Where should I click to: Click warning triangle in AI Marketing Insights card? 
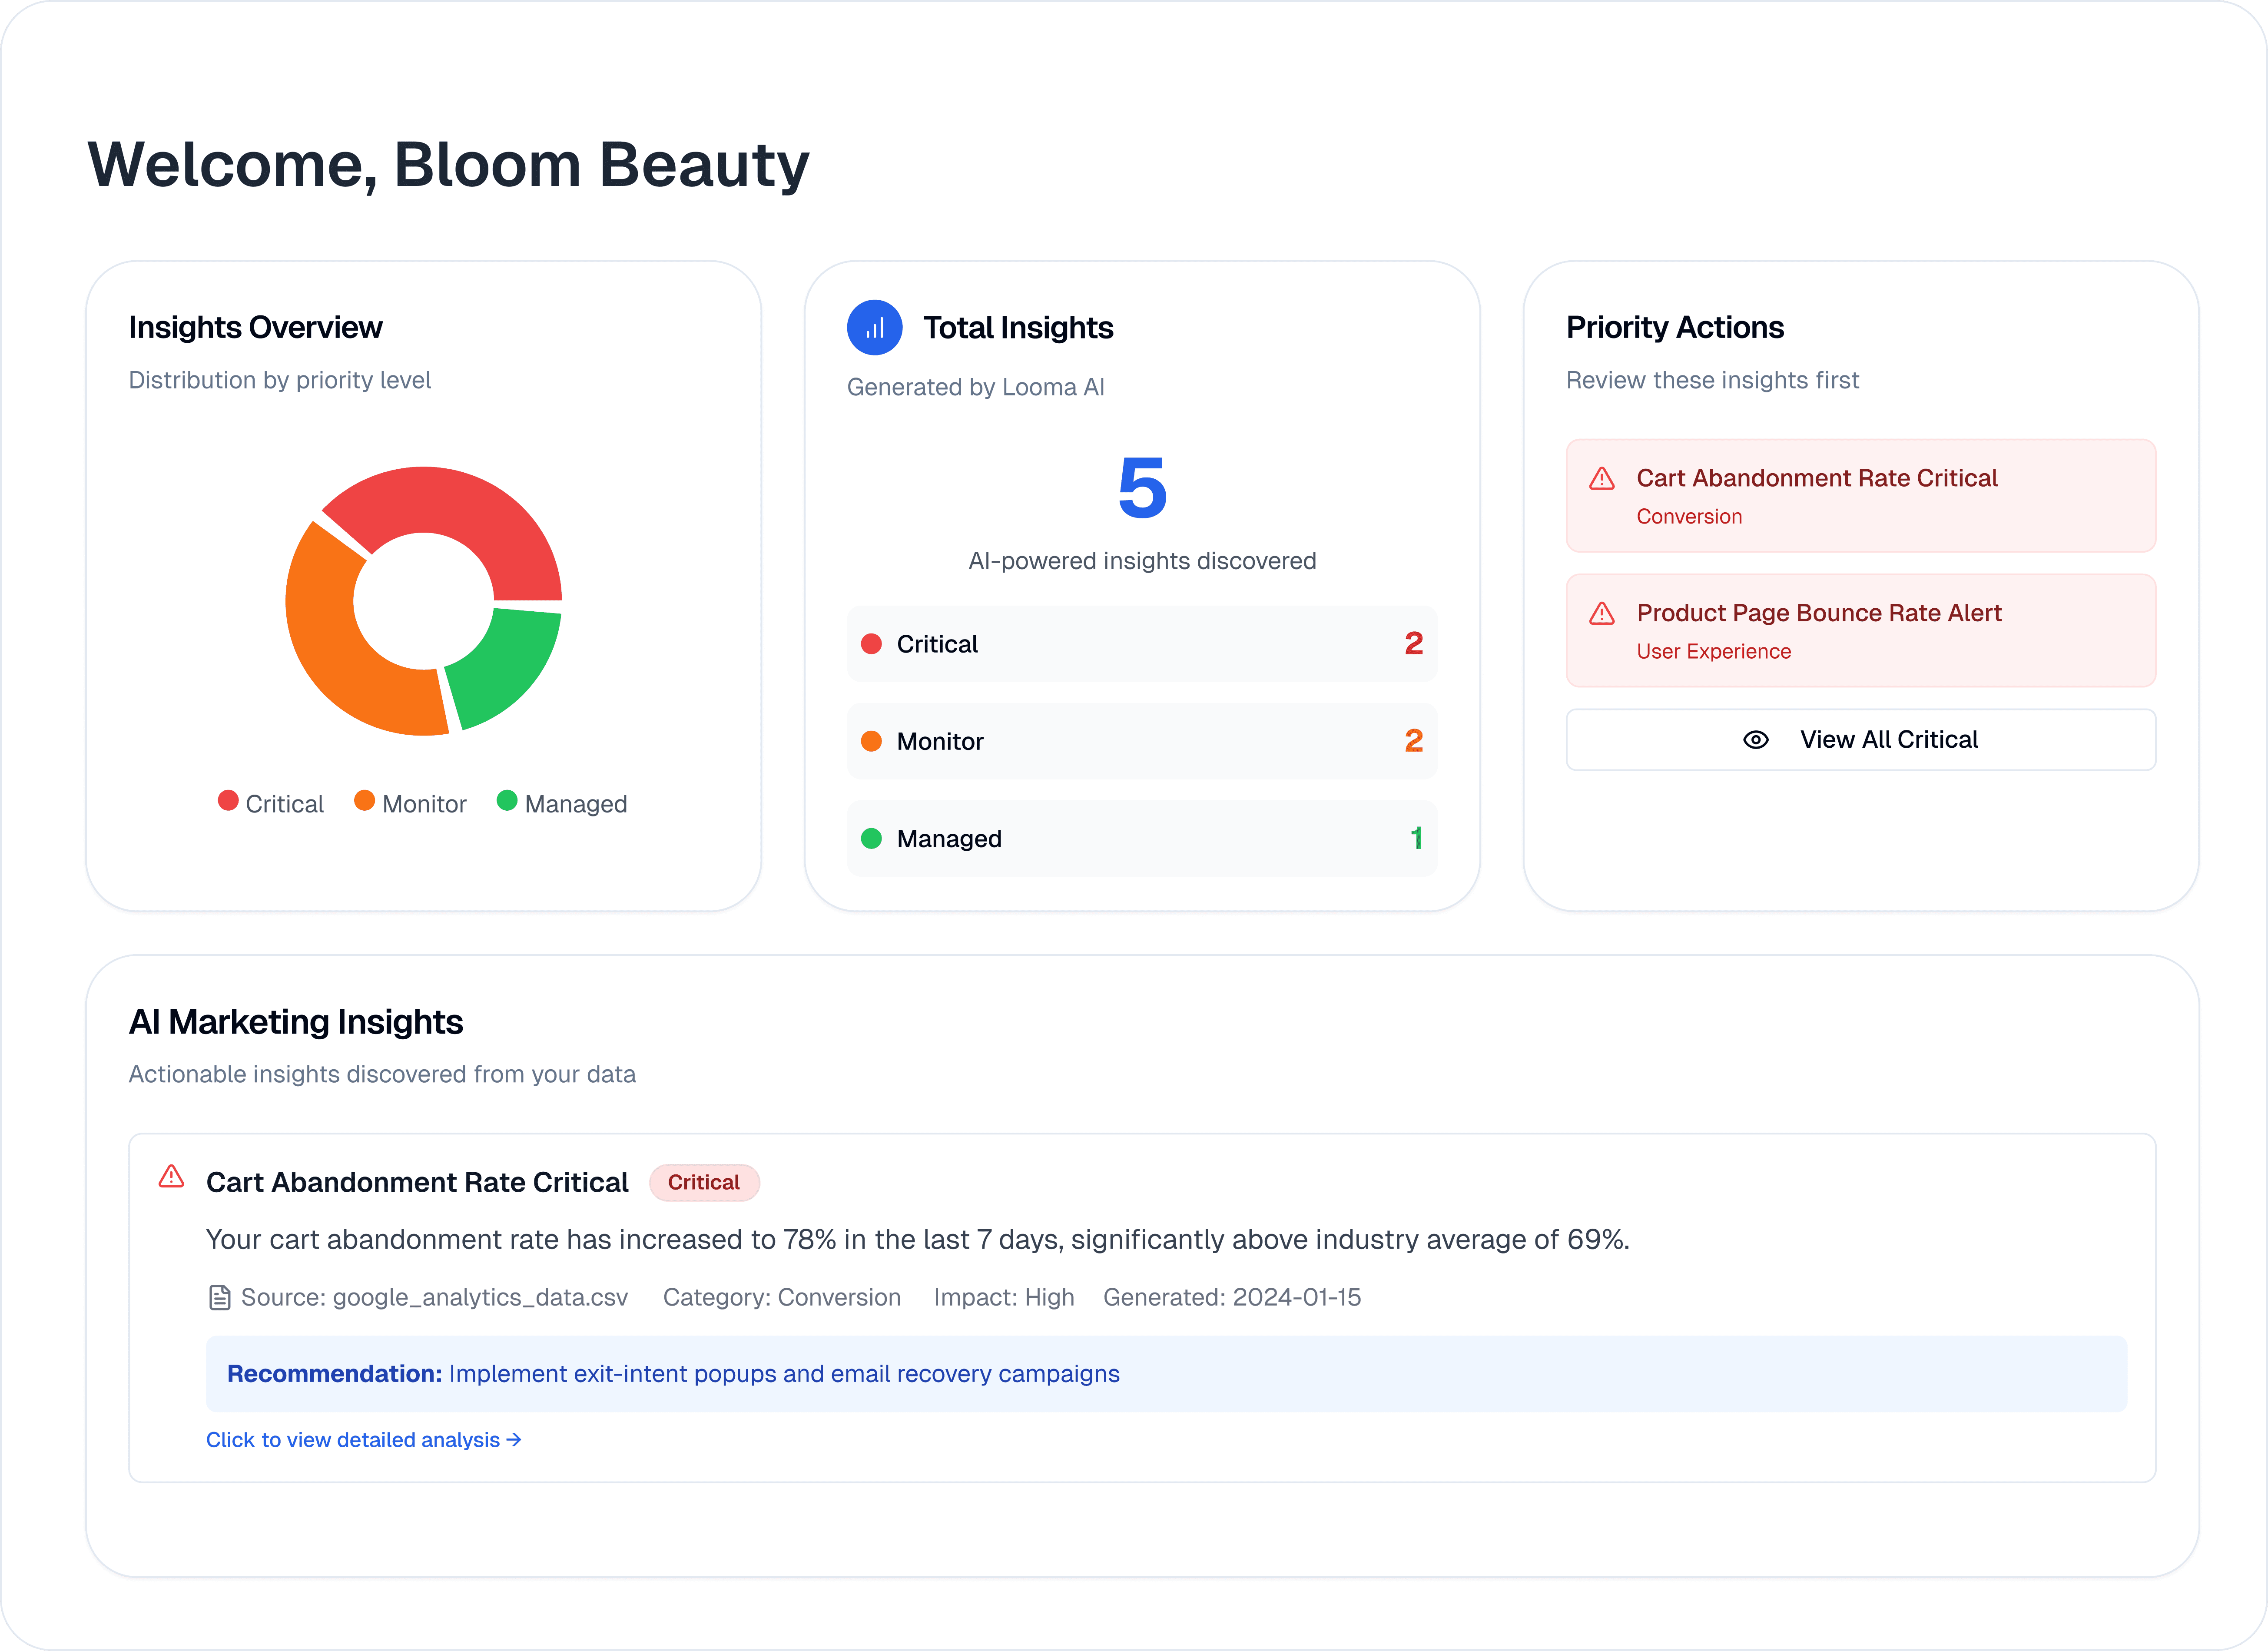(172, 1176)
